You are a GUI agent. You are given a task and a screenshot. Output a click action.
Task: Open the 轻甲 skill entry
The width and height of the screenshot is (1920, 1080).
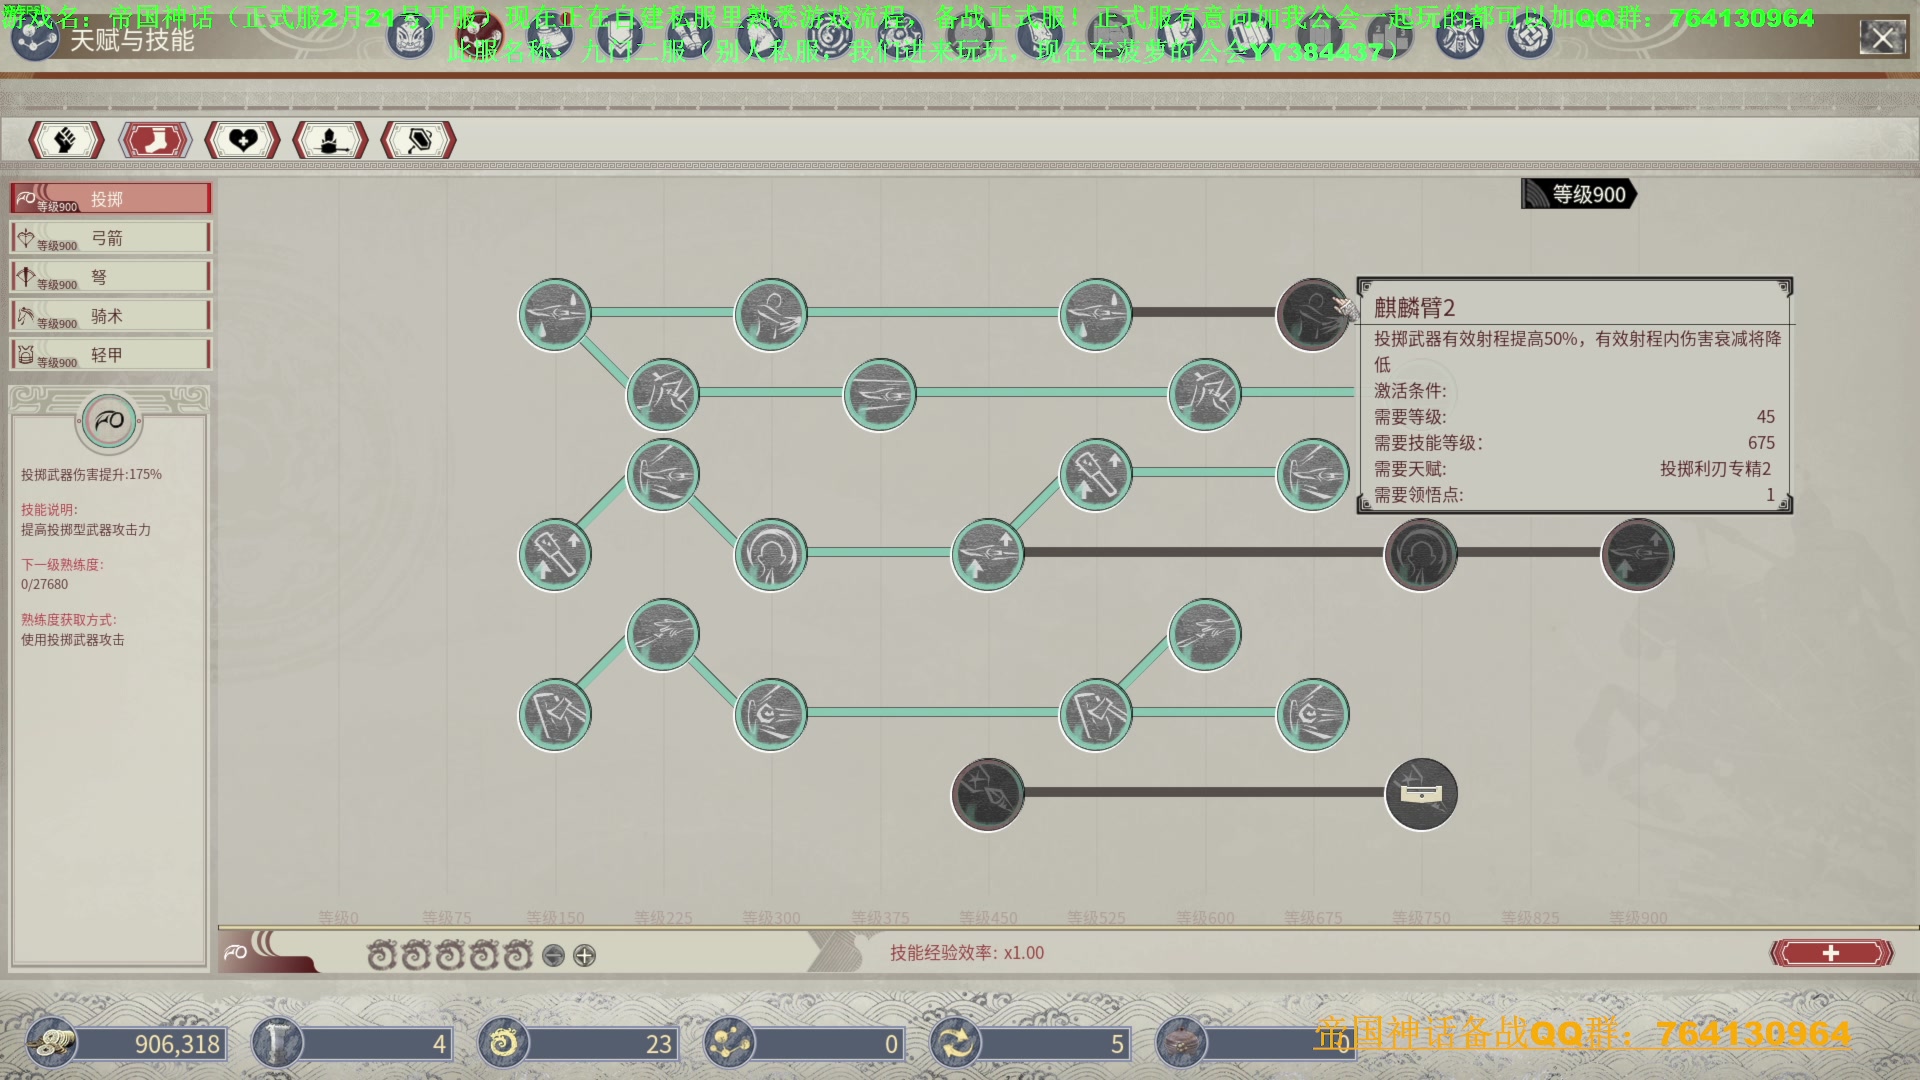point(110,355)
